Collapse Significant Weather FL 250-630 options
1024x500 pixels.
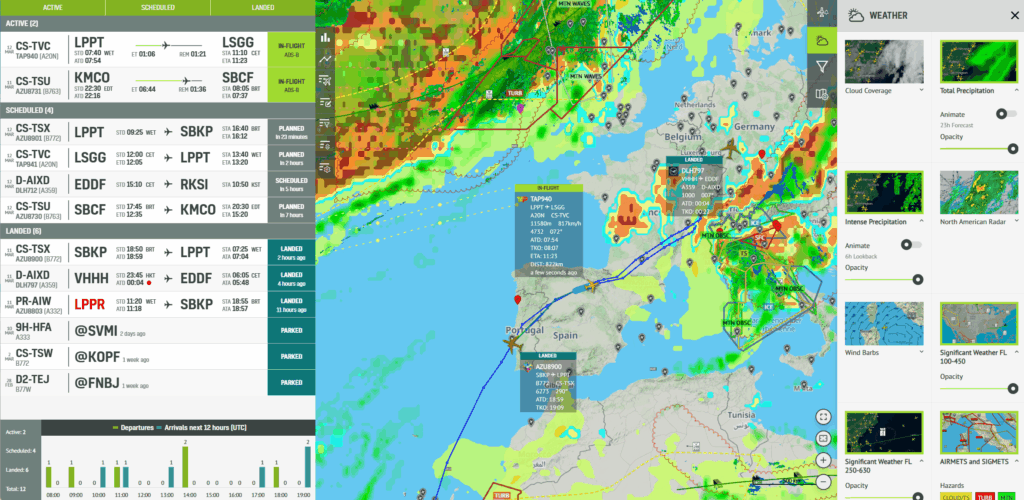921,463
